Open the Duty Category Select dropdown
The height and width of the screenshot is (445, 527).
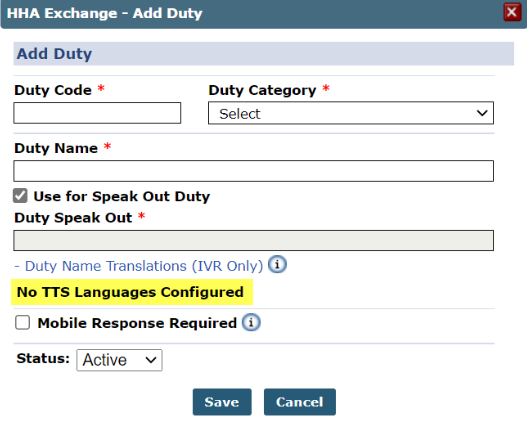351,113
